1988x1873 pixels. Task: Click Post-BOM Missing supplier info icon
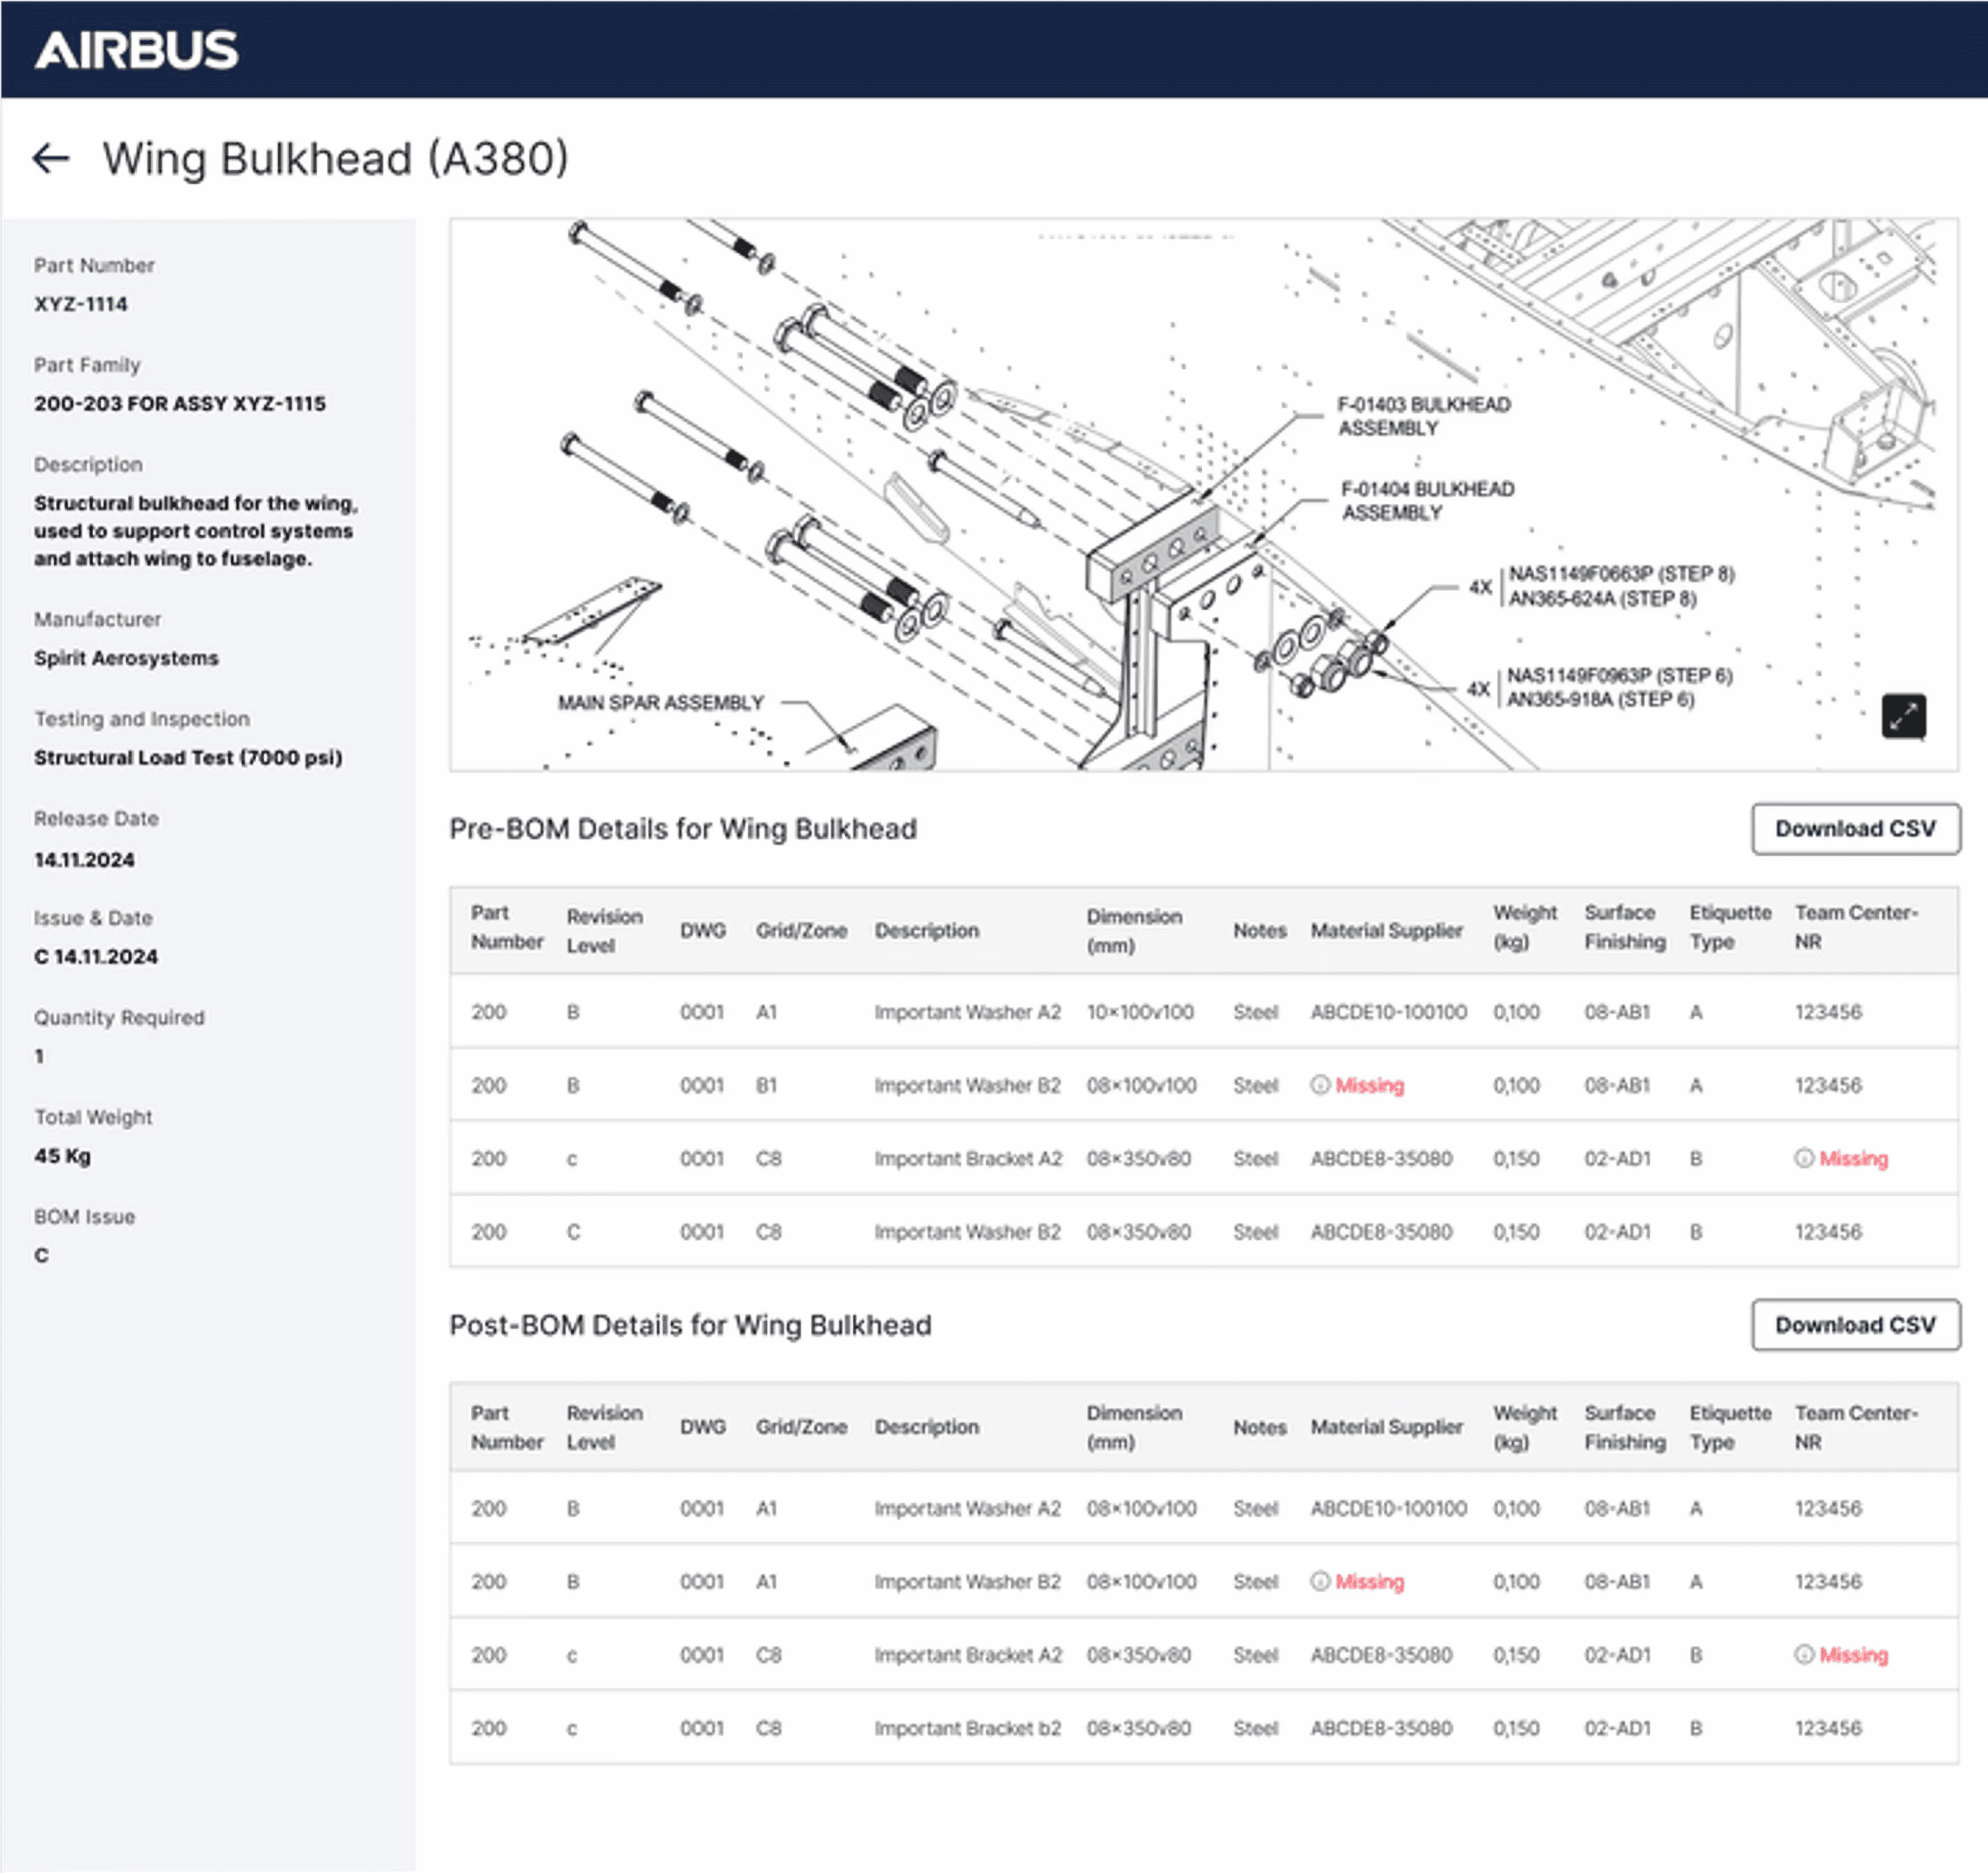[1320, 1581]
